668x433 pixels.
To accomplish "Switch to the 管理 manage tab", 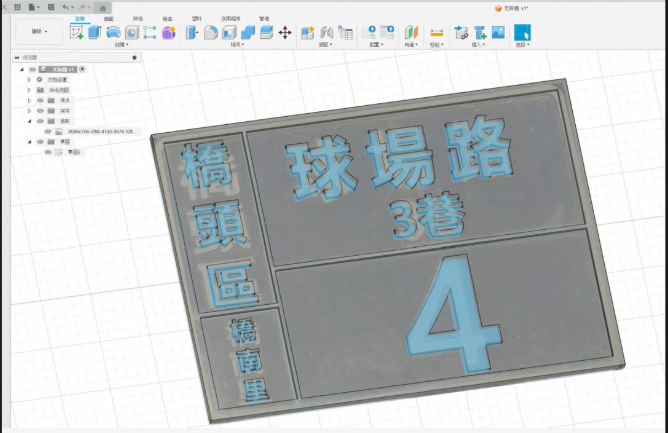I will [264, 19].
